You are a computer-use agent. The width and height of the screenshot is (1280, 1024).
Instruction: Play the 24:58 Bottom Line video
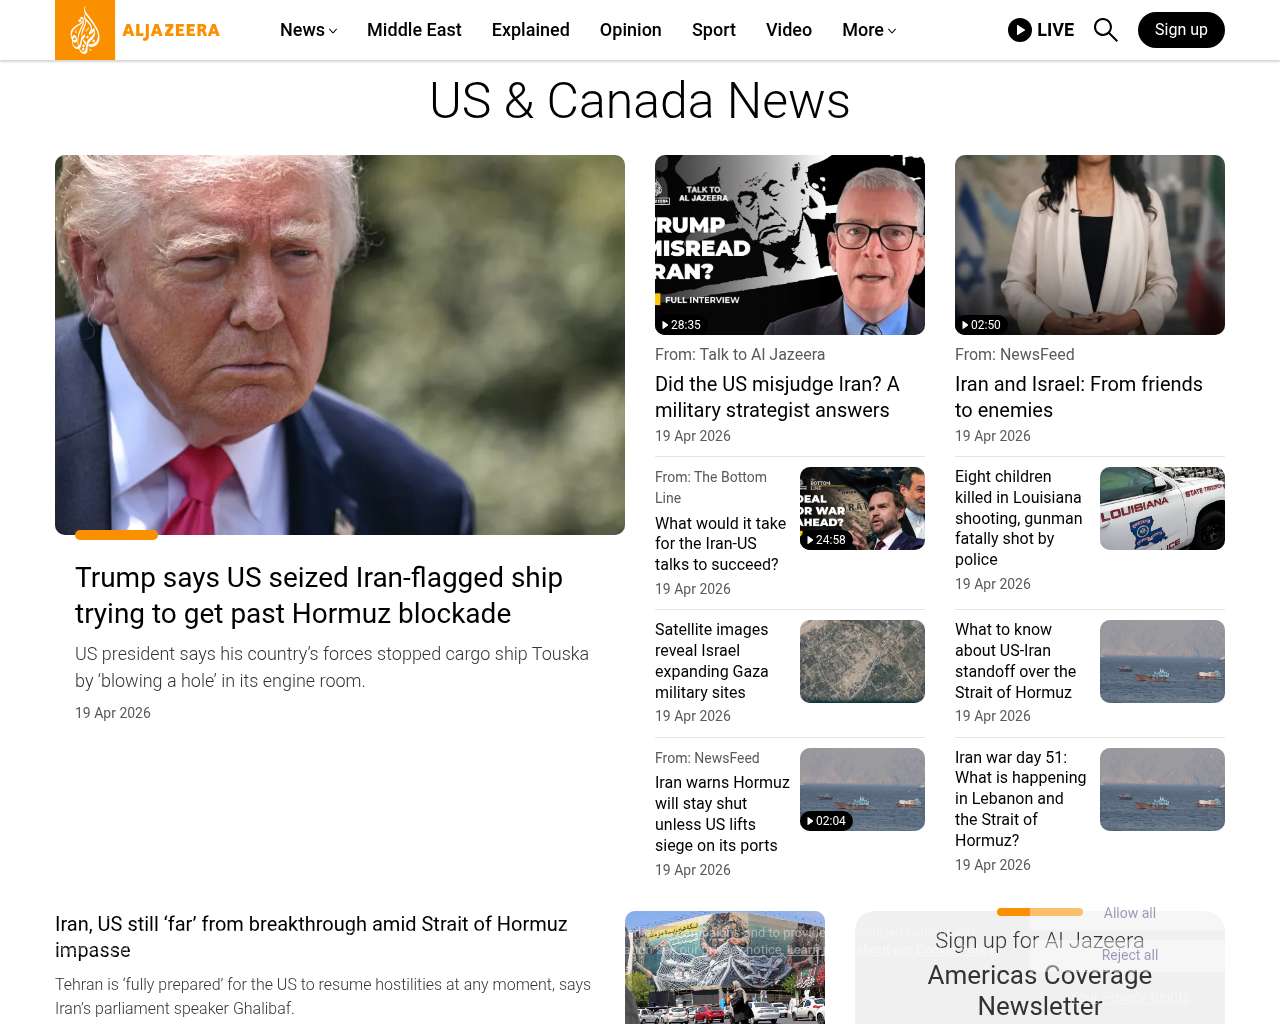click(x=862, y=508)
